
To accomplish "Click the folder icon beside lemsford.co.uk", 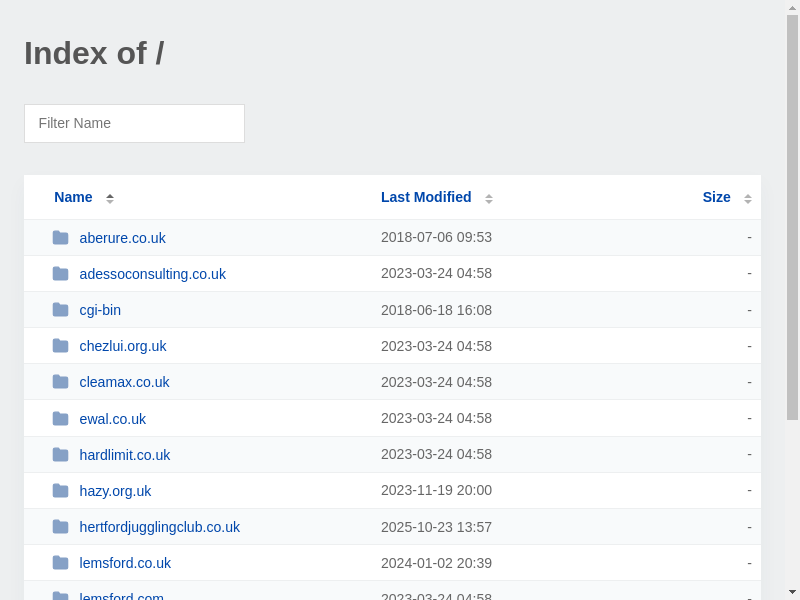I will 61,563.
